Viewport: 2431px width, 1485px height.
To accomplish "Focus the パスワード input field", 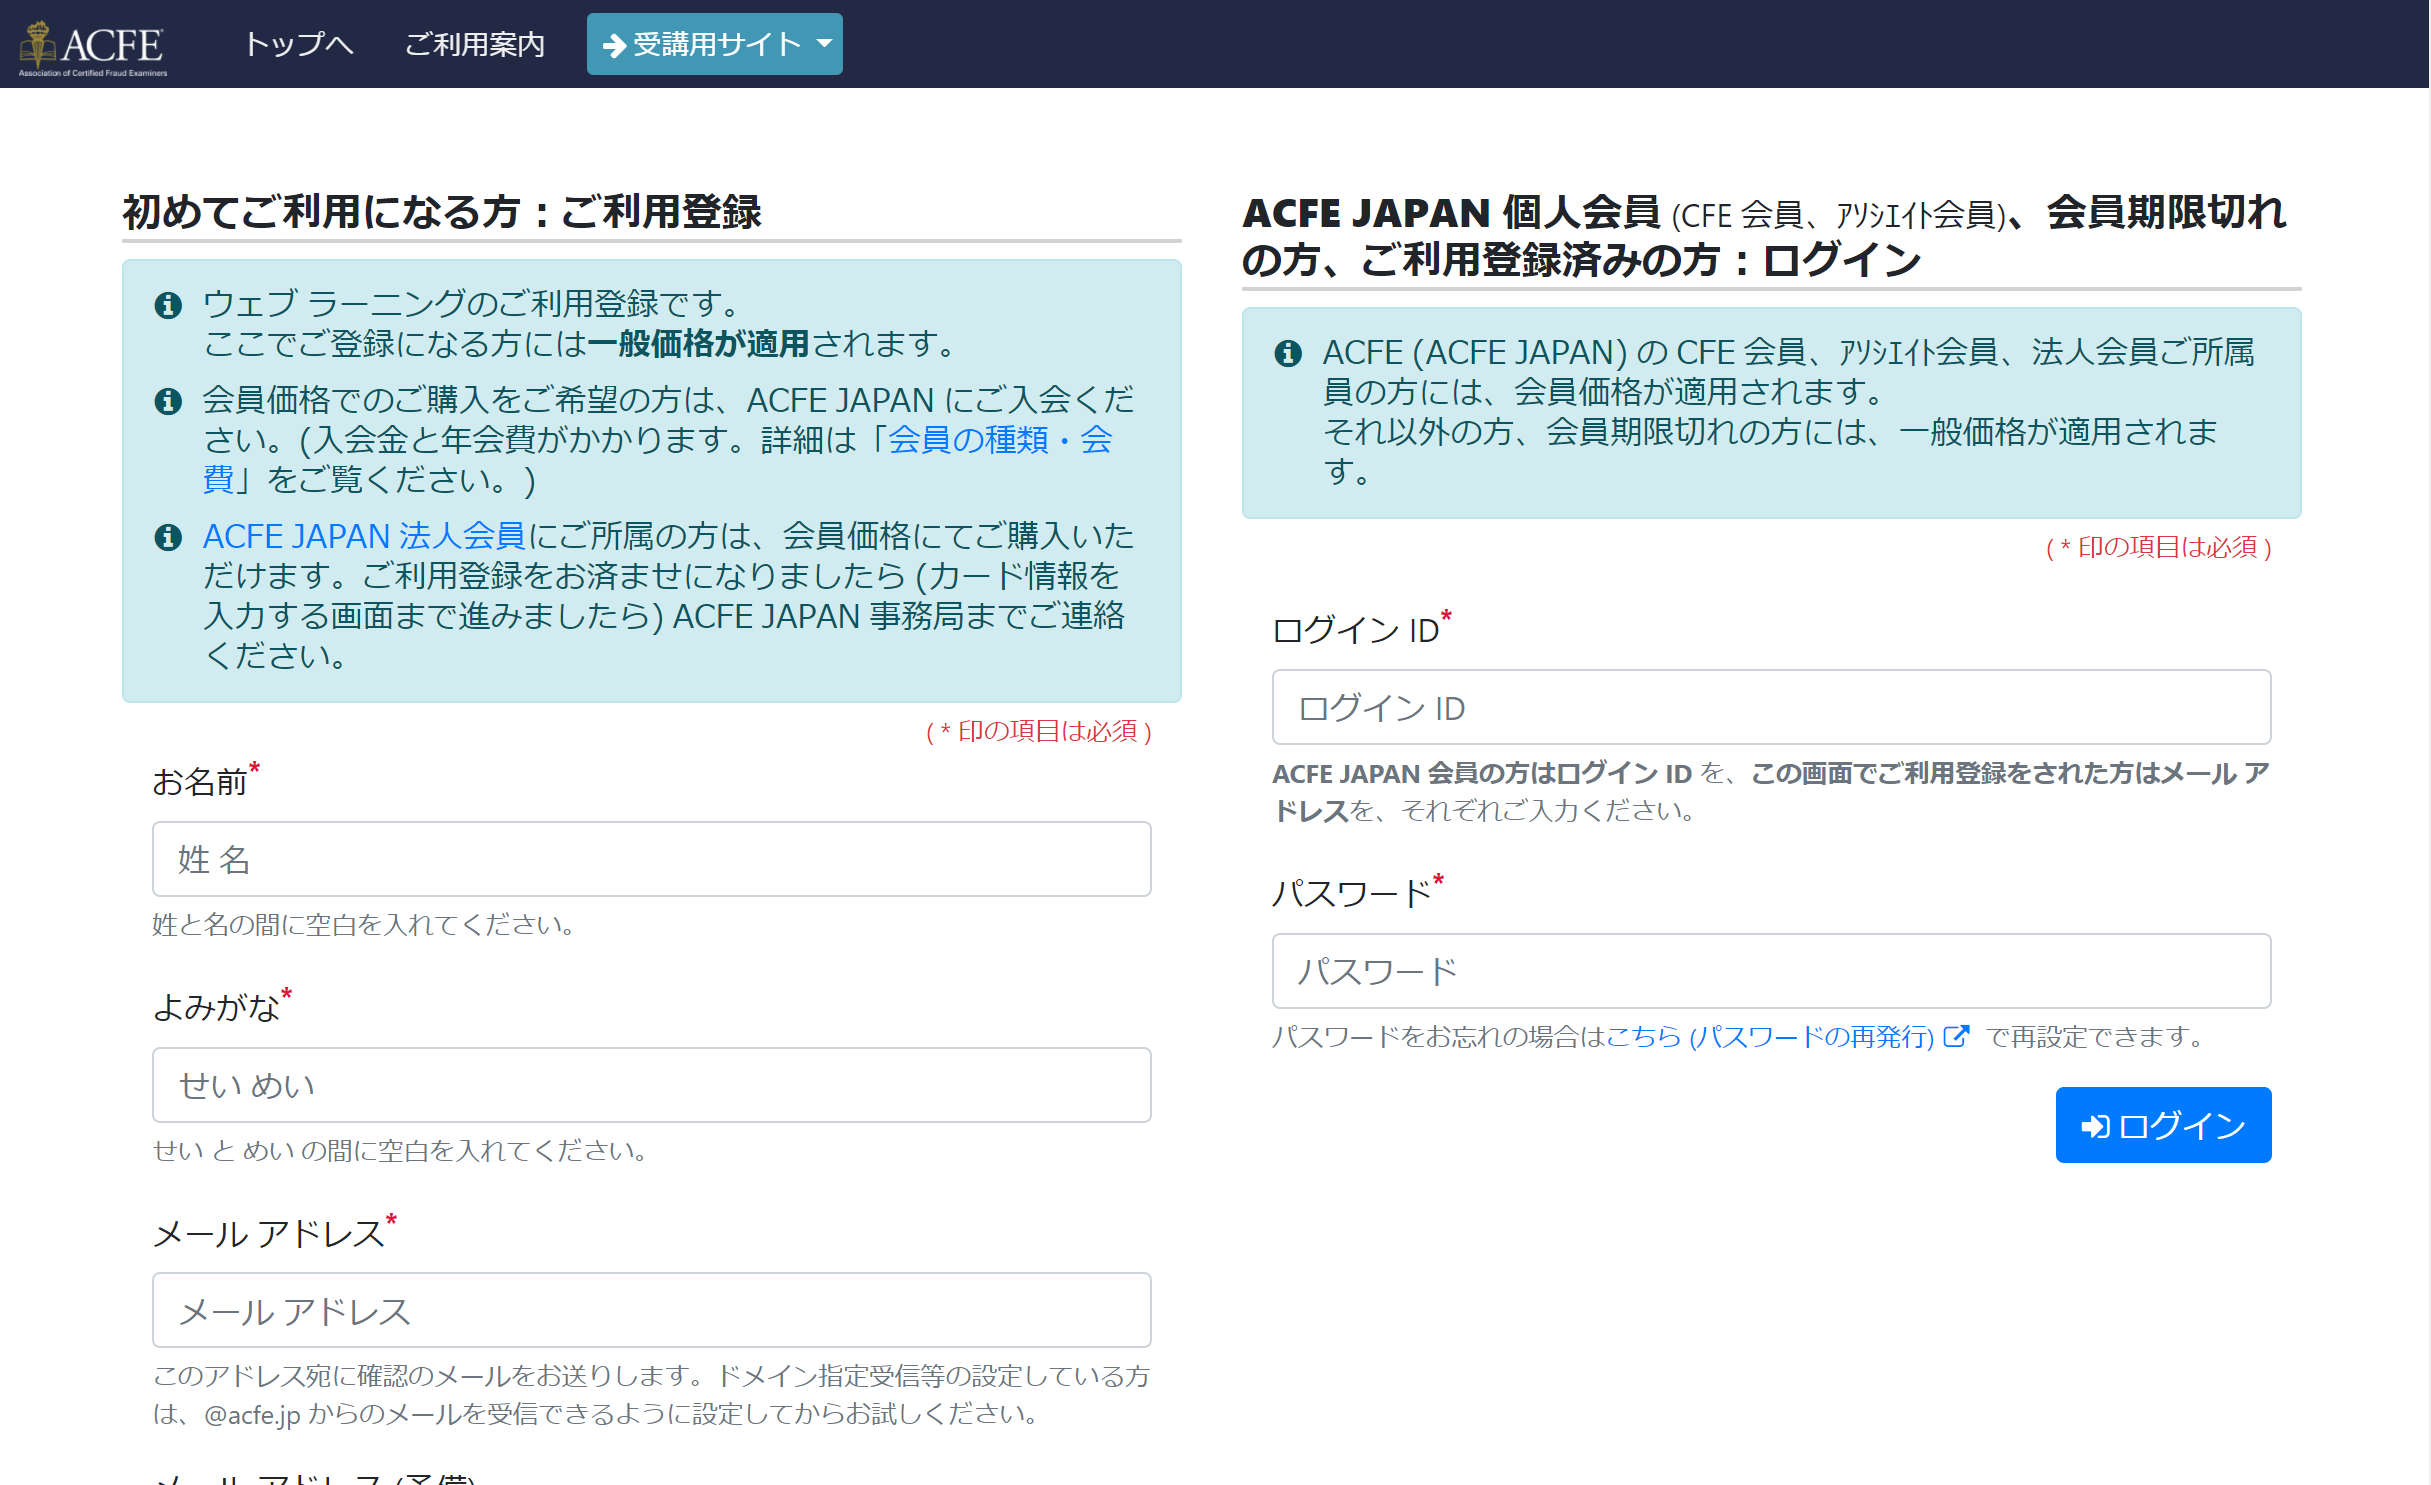I will pyautogui.click(x=1771, y=971).
